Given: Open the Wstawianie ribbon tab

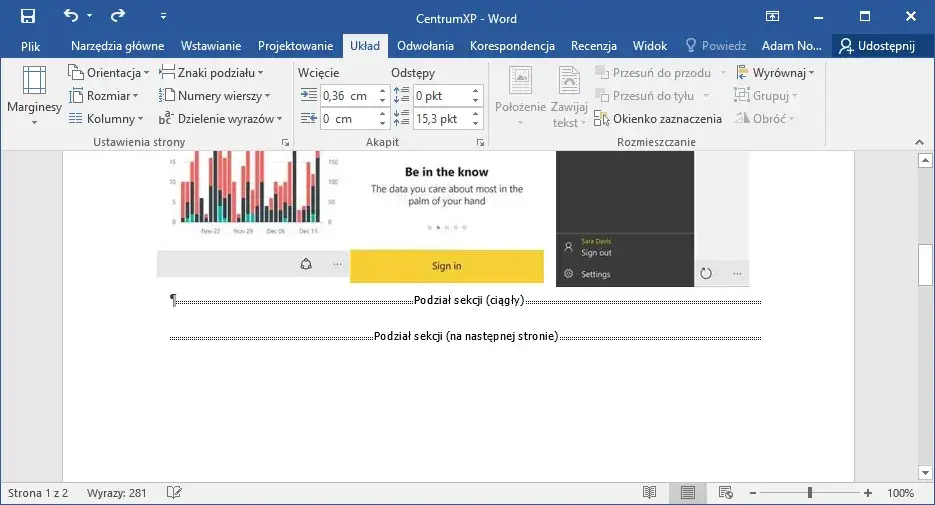Looking at the screenshot, I should (211, 46).
